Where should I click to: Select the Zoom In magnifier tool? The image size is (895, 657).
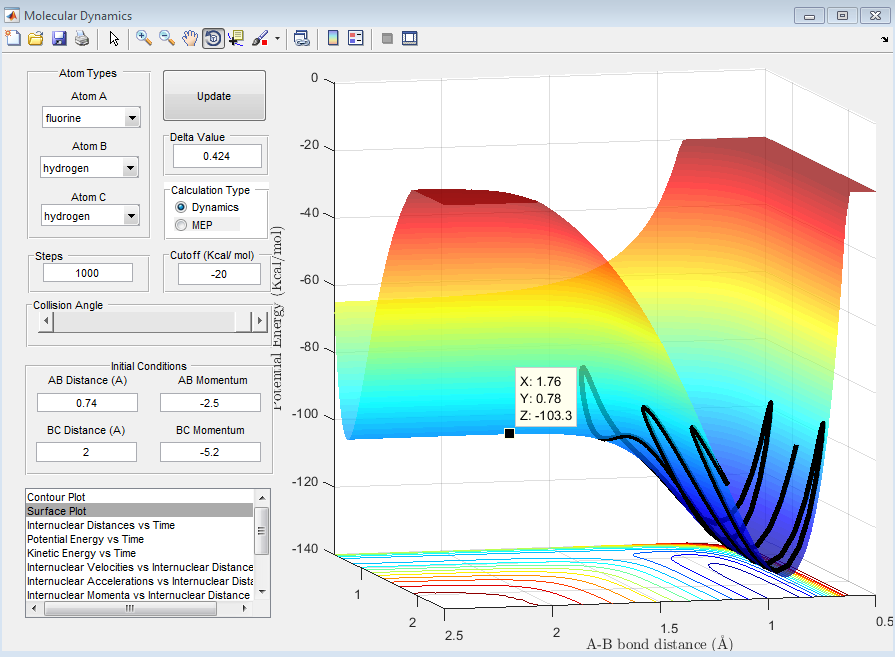click(x=144, y=38)
